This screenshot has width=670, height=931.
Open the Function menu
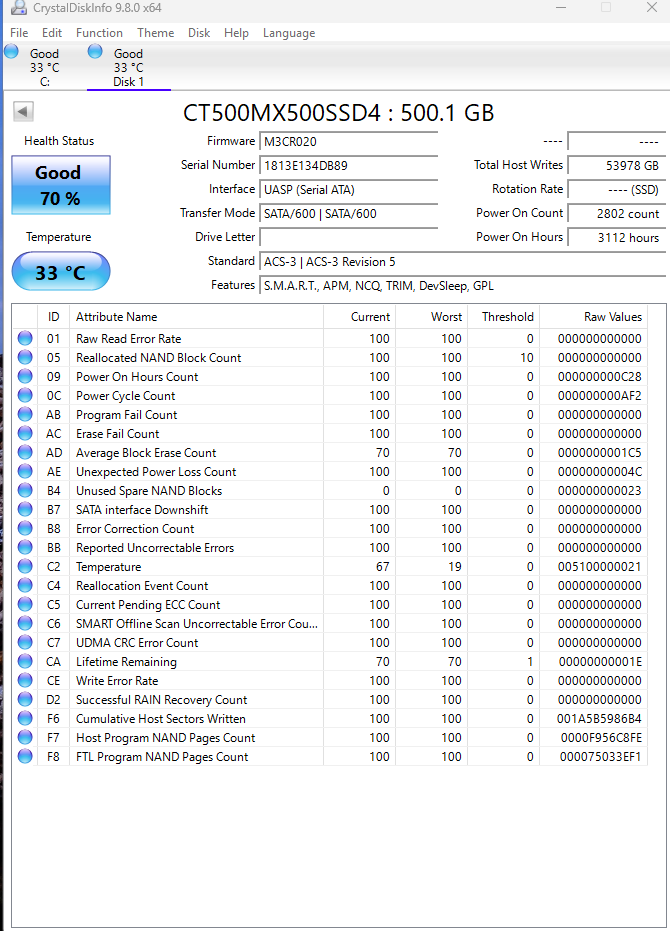pos(99,33)
